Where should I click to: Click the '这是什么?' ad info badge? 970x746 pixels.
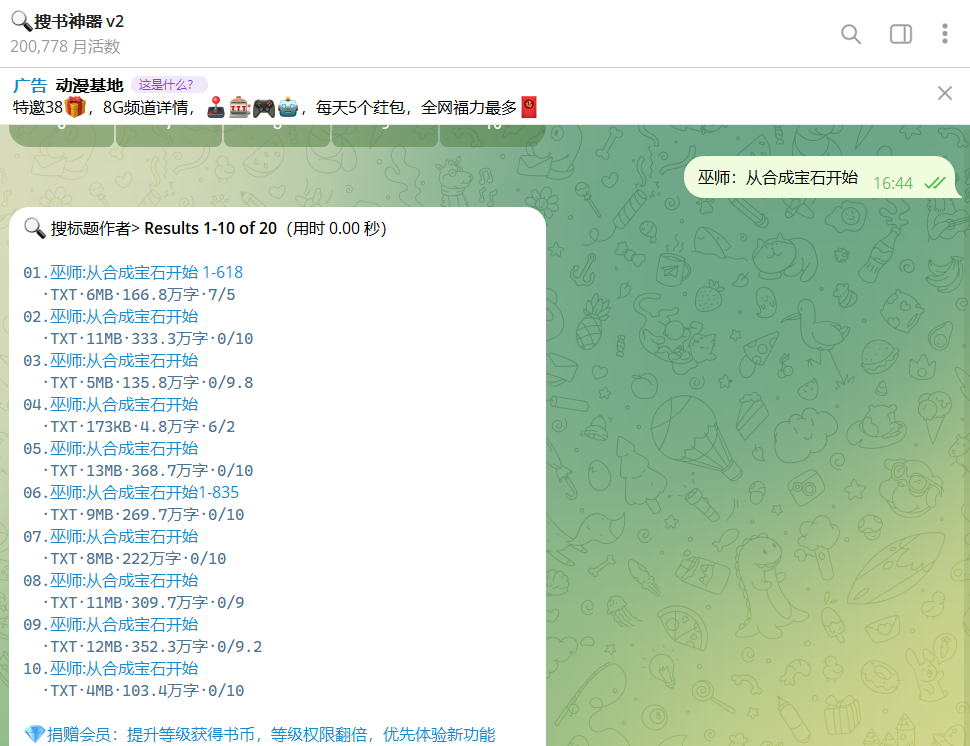(169, 85)
